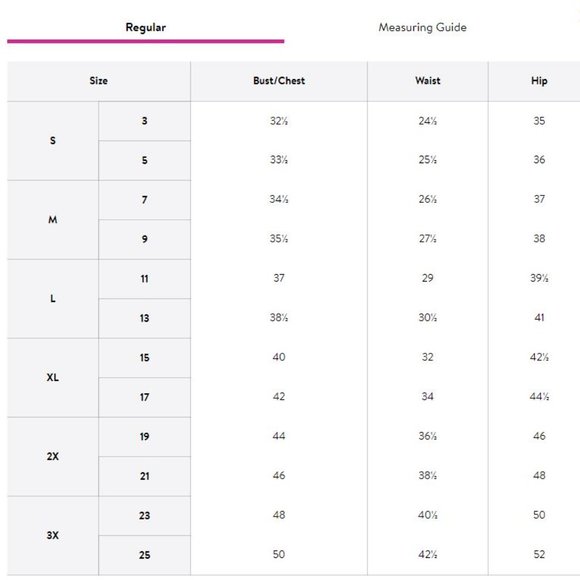Select the 2X size group cell
The image size is (580, 580).
point(53,456)
